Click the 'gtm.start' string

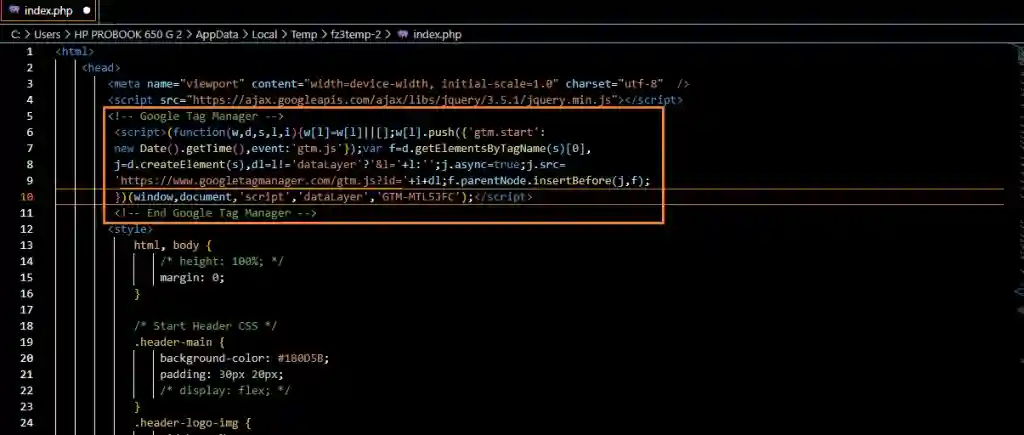504,133
